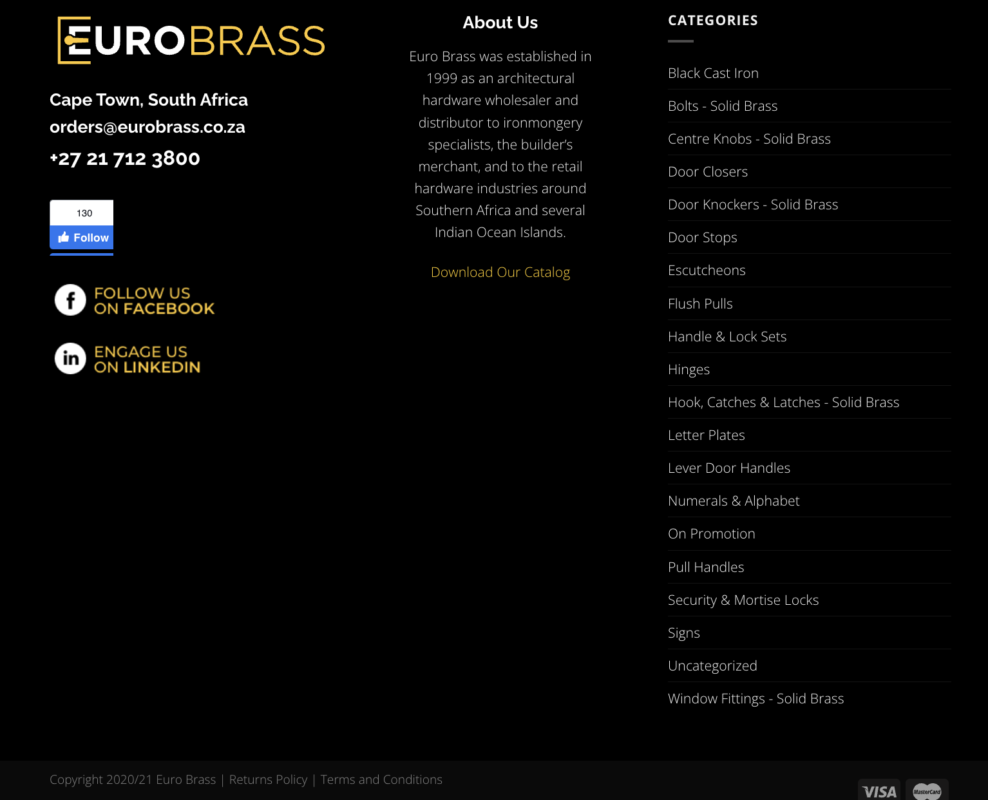Image resolution: width=988 pixels, height=800 pixels.
Task: Select the Black Cast Iron category
Action: (713, 73)
